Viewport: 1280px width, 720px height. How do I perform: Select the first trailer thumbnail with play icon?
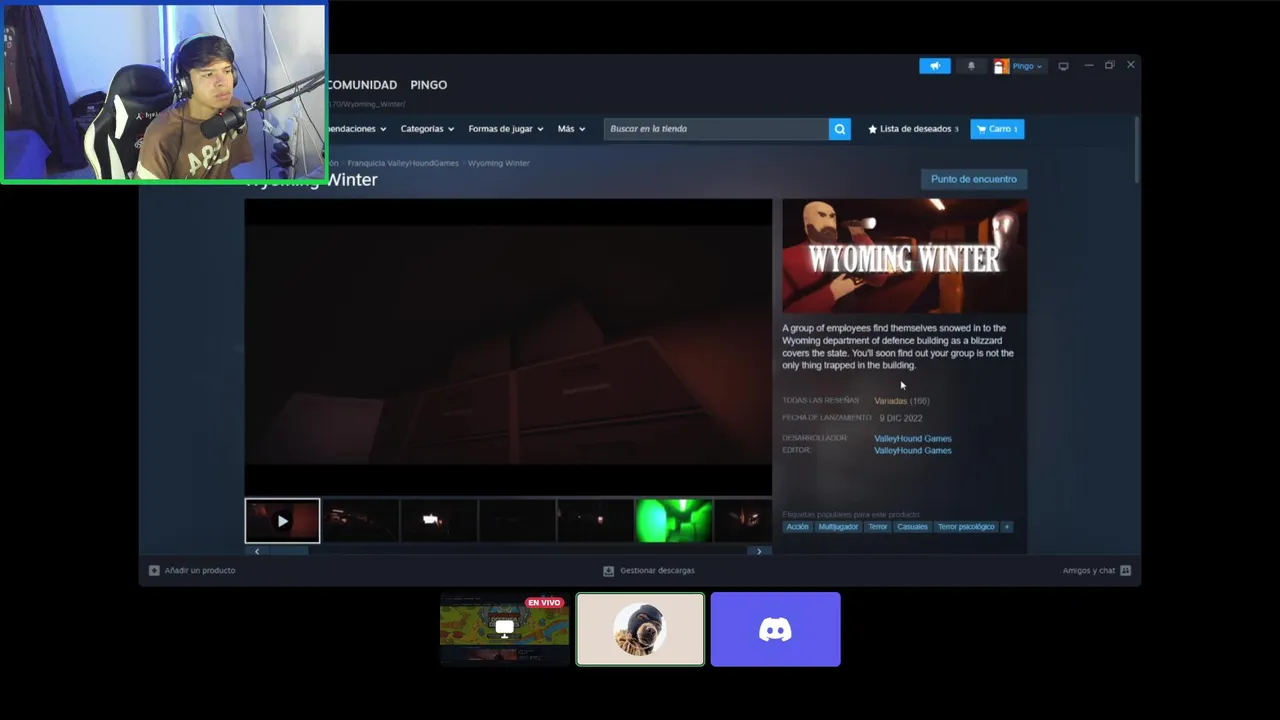282,520
